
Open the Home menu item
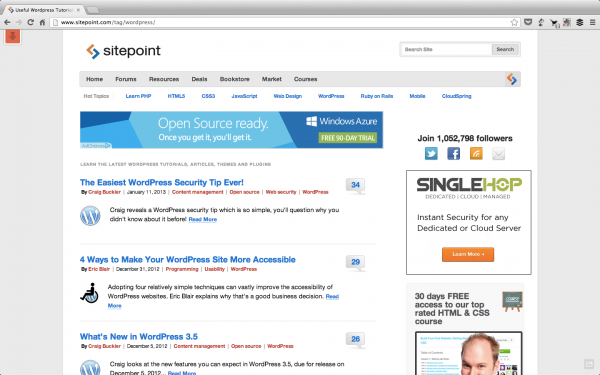click(95, 79)
